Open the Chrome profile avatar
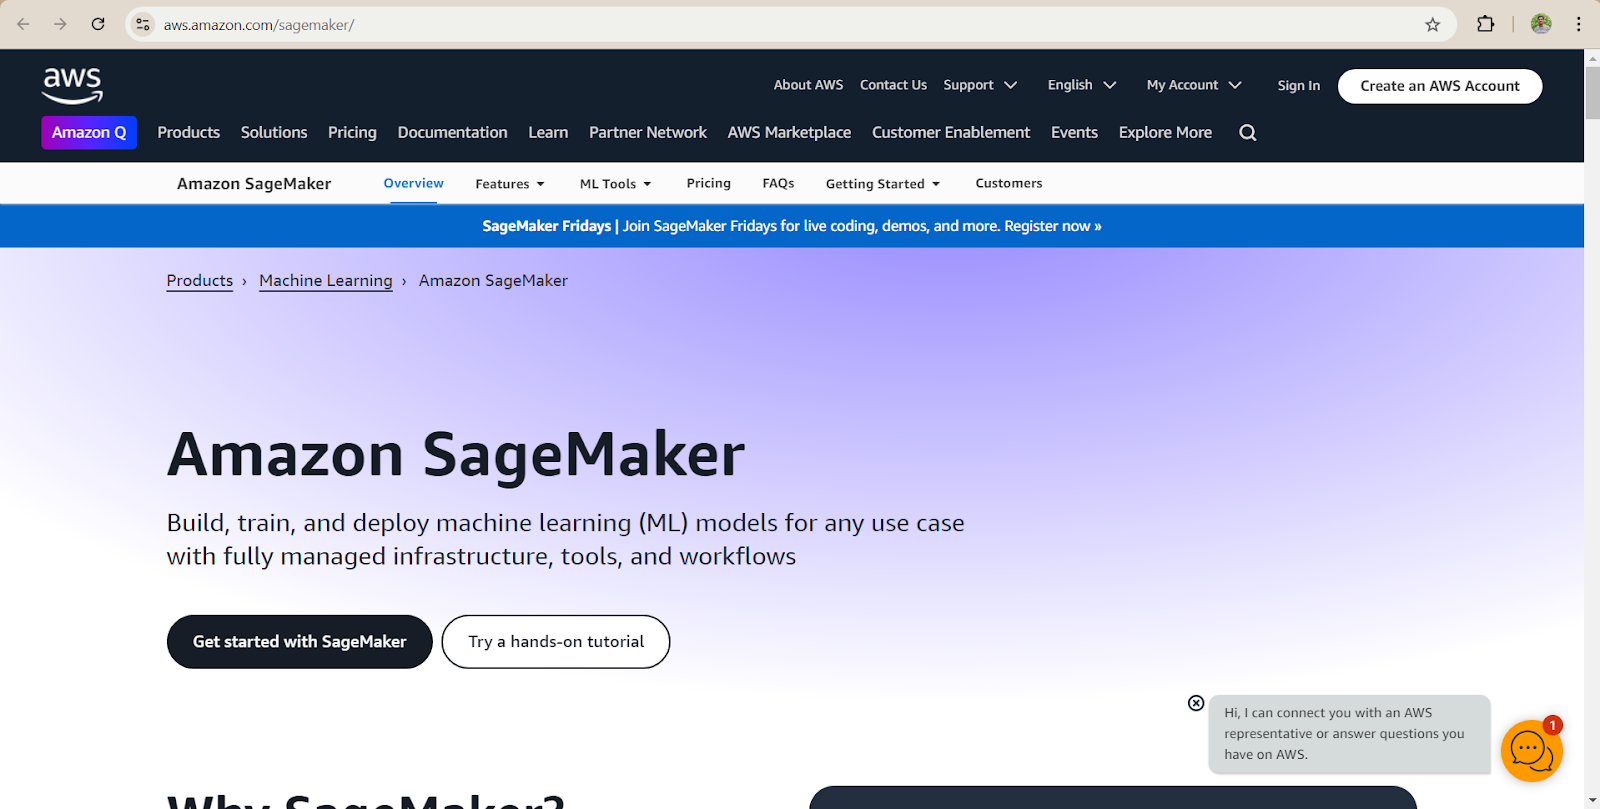Viewport: 1600px width, 809px height. point(1541,24)
